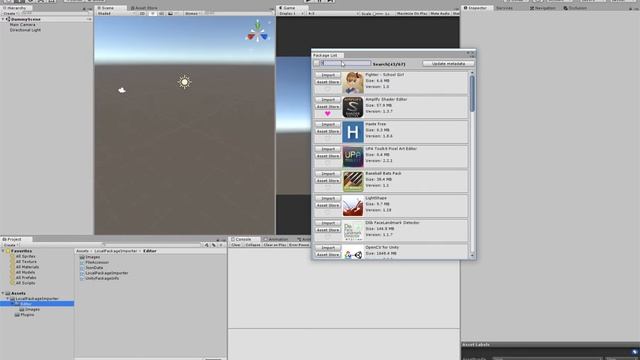This screenshot has width=640, height=360.
Task: Collapse the Favorites group in Project
Action: click(x=4, y=251)
